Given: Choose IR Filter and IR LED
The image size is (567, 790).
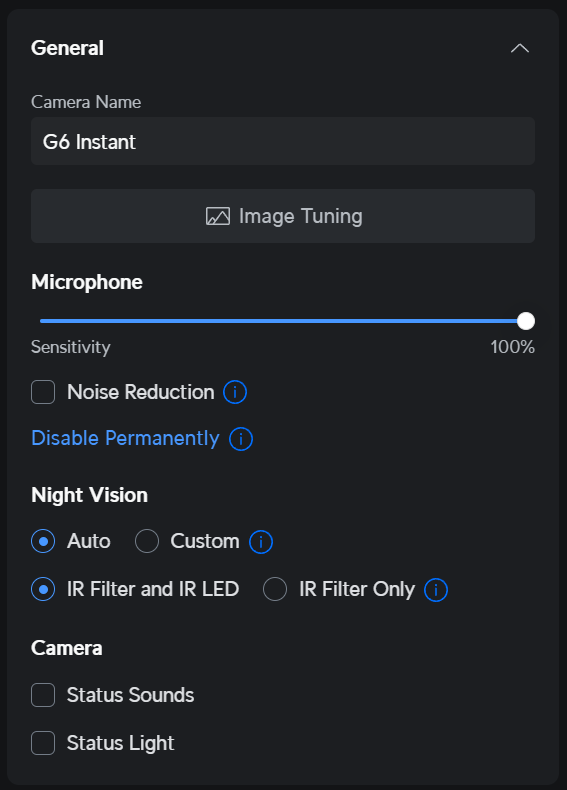Looking at the screenshot, I should [x=43, y=589].
